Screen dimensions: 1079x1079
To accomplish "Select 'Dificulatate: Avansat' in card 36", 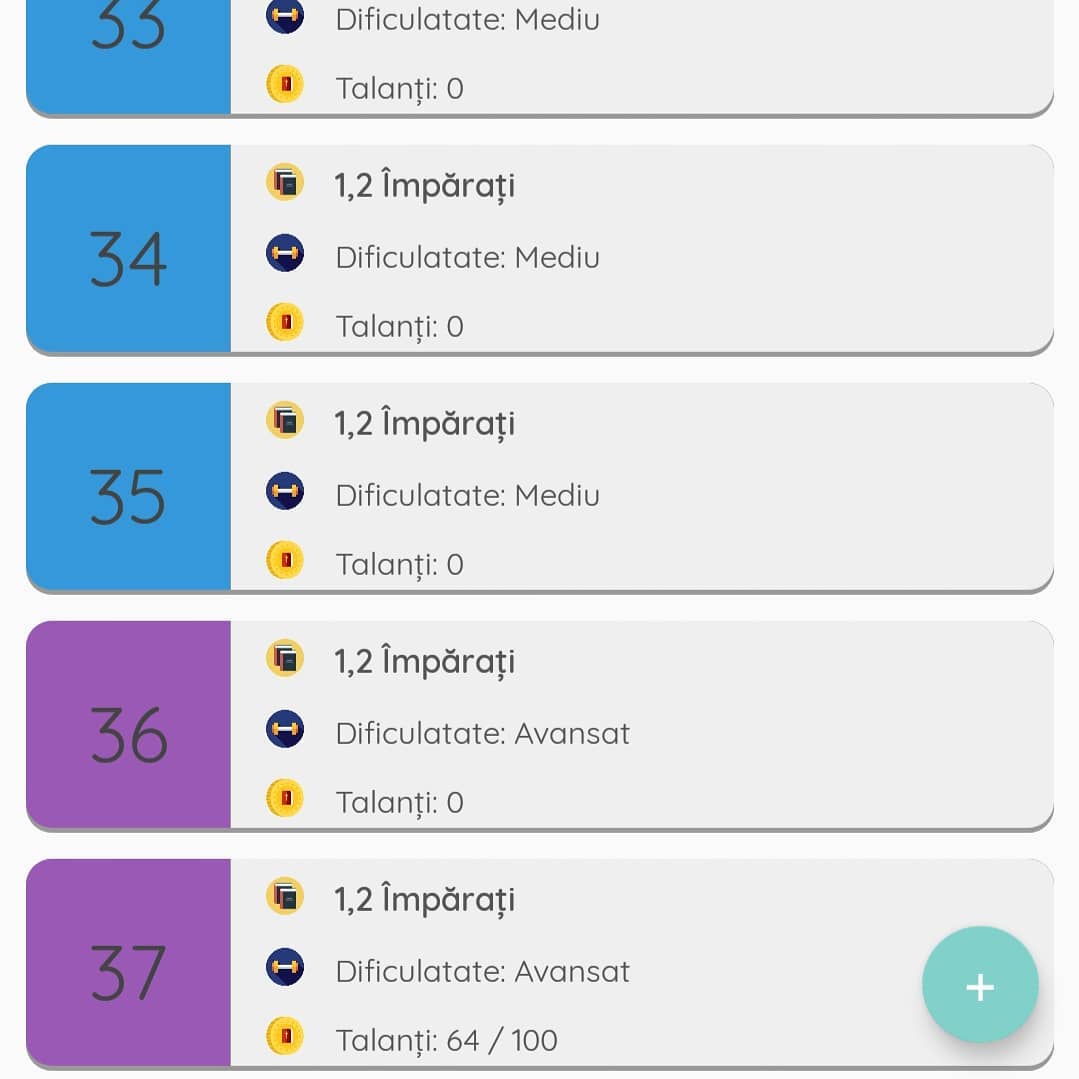I will point(482,734).
